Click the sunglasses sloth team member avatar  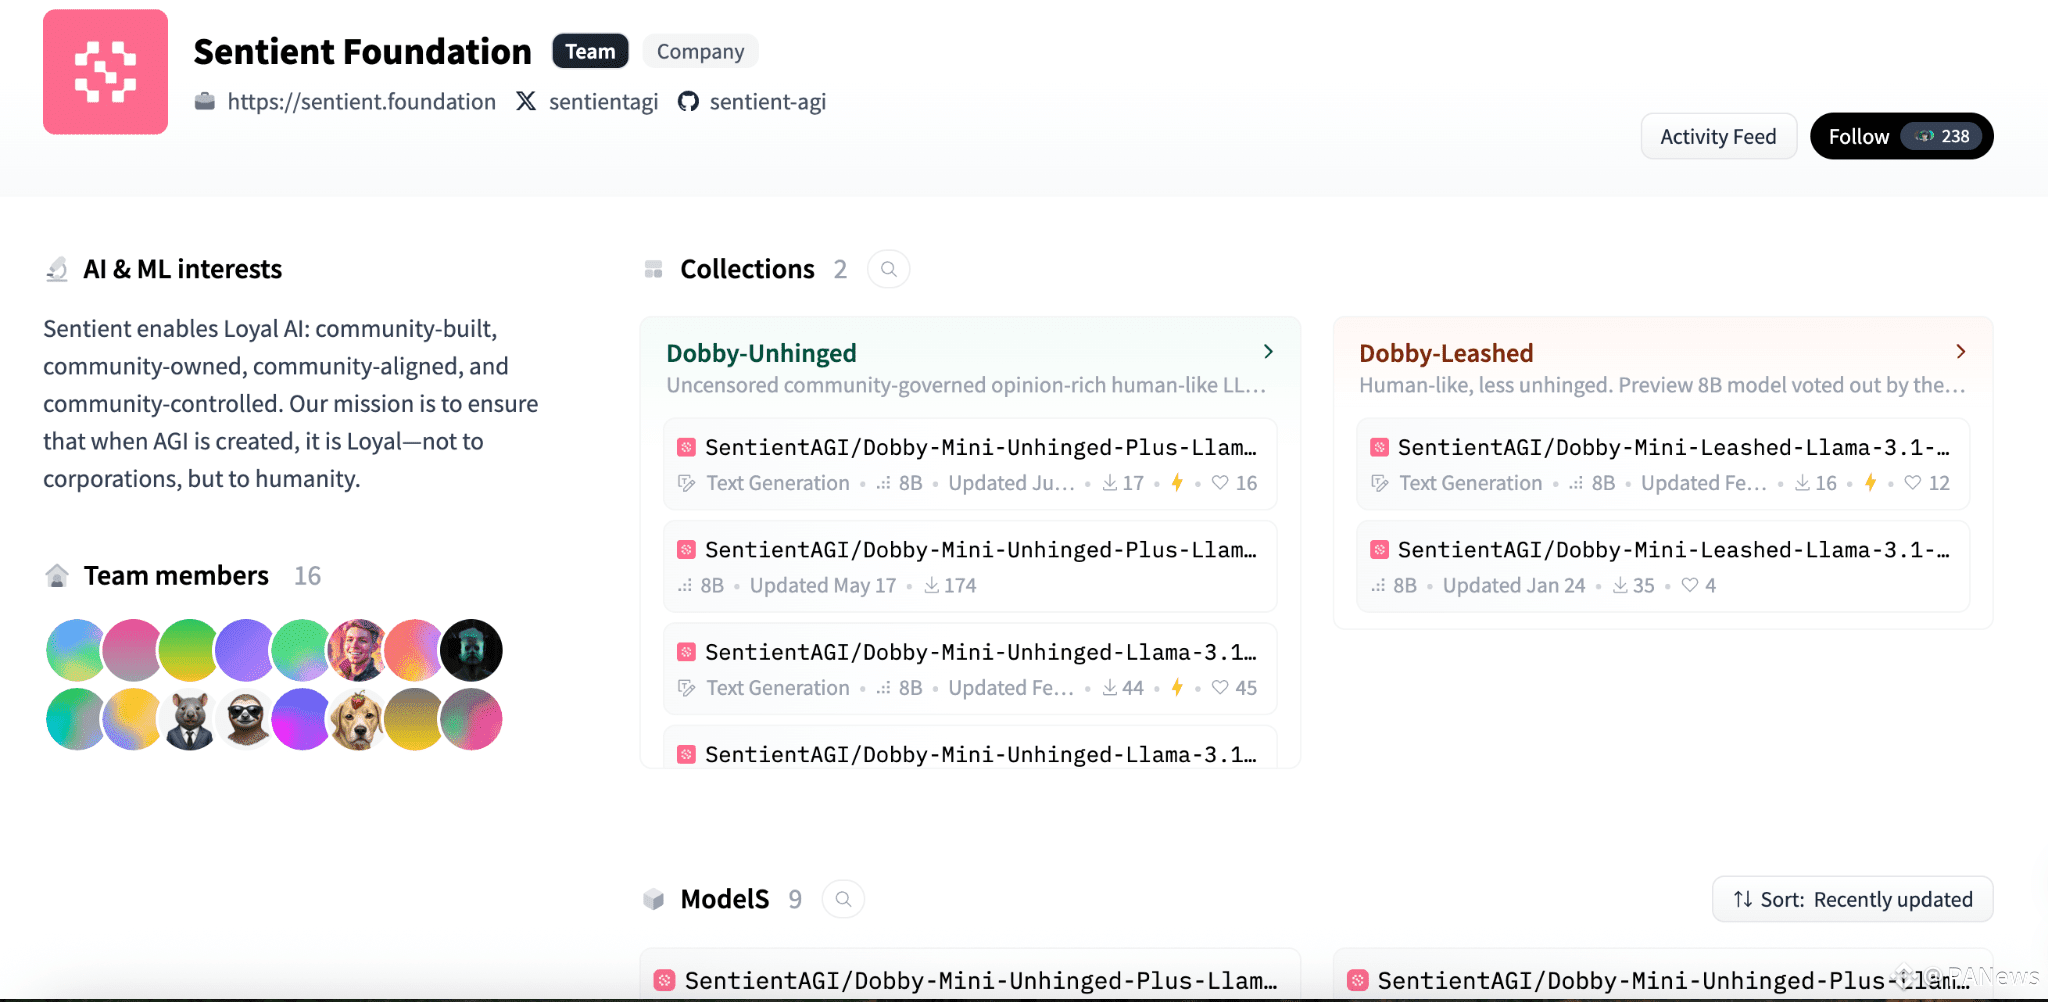tap(245, 719)
